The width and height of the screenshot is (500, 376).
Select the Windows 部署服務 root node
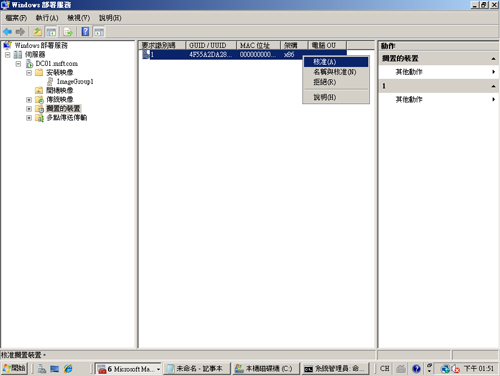coord(41,45)
